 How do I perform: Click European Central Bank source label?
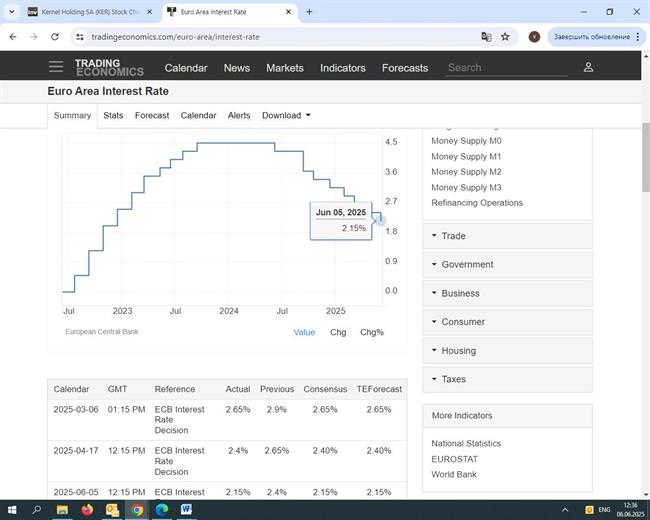pyautogui.click(x=102, y=332)
